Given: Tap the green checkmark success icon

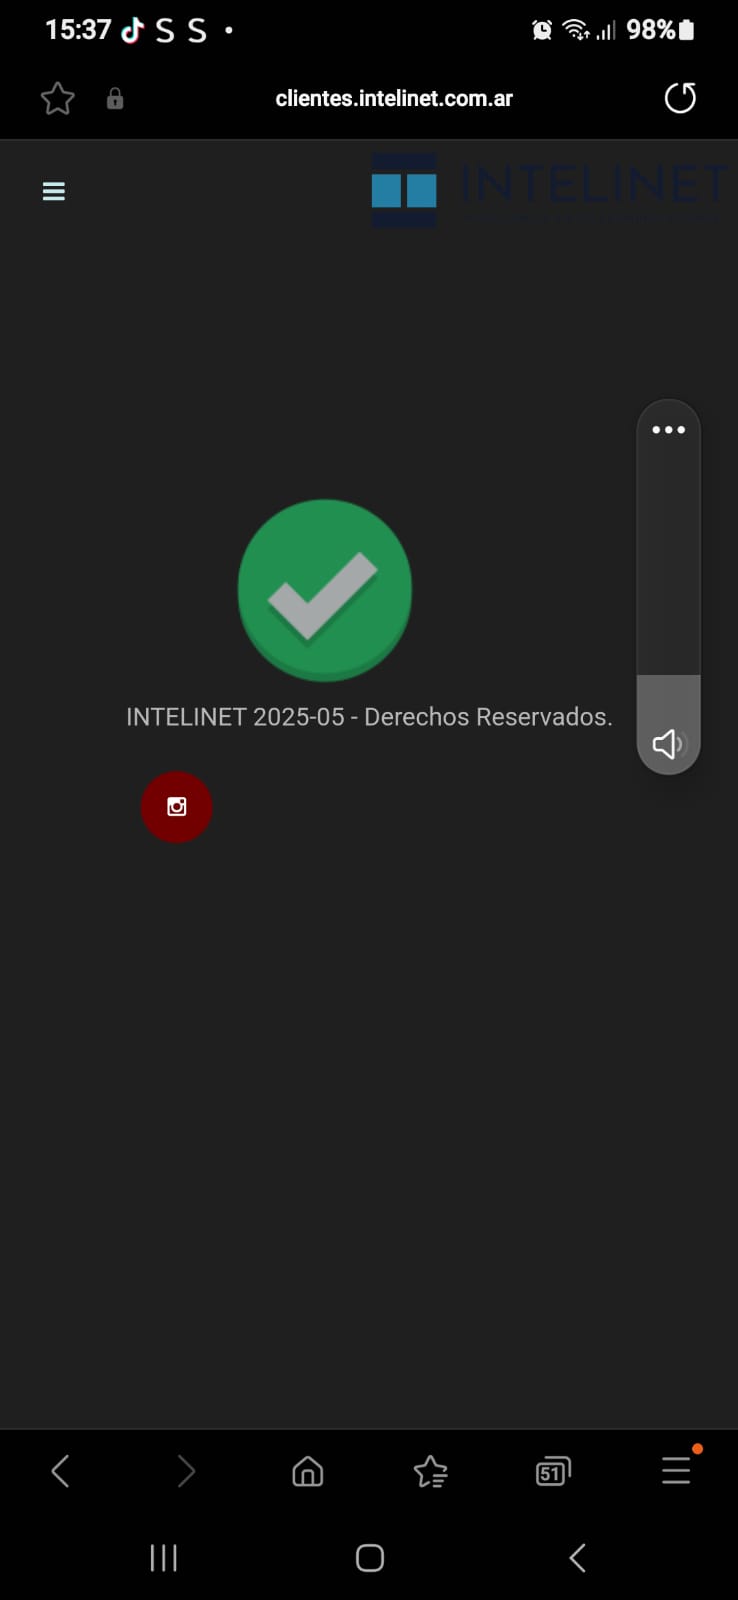Looking at the screenshot, I should 325,590.
